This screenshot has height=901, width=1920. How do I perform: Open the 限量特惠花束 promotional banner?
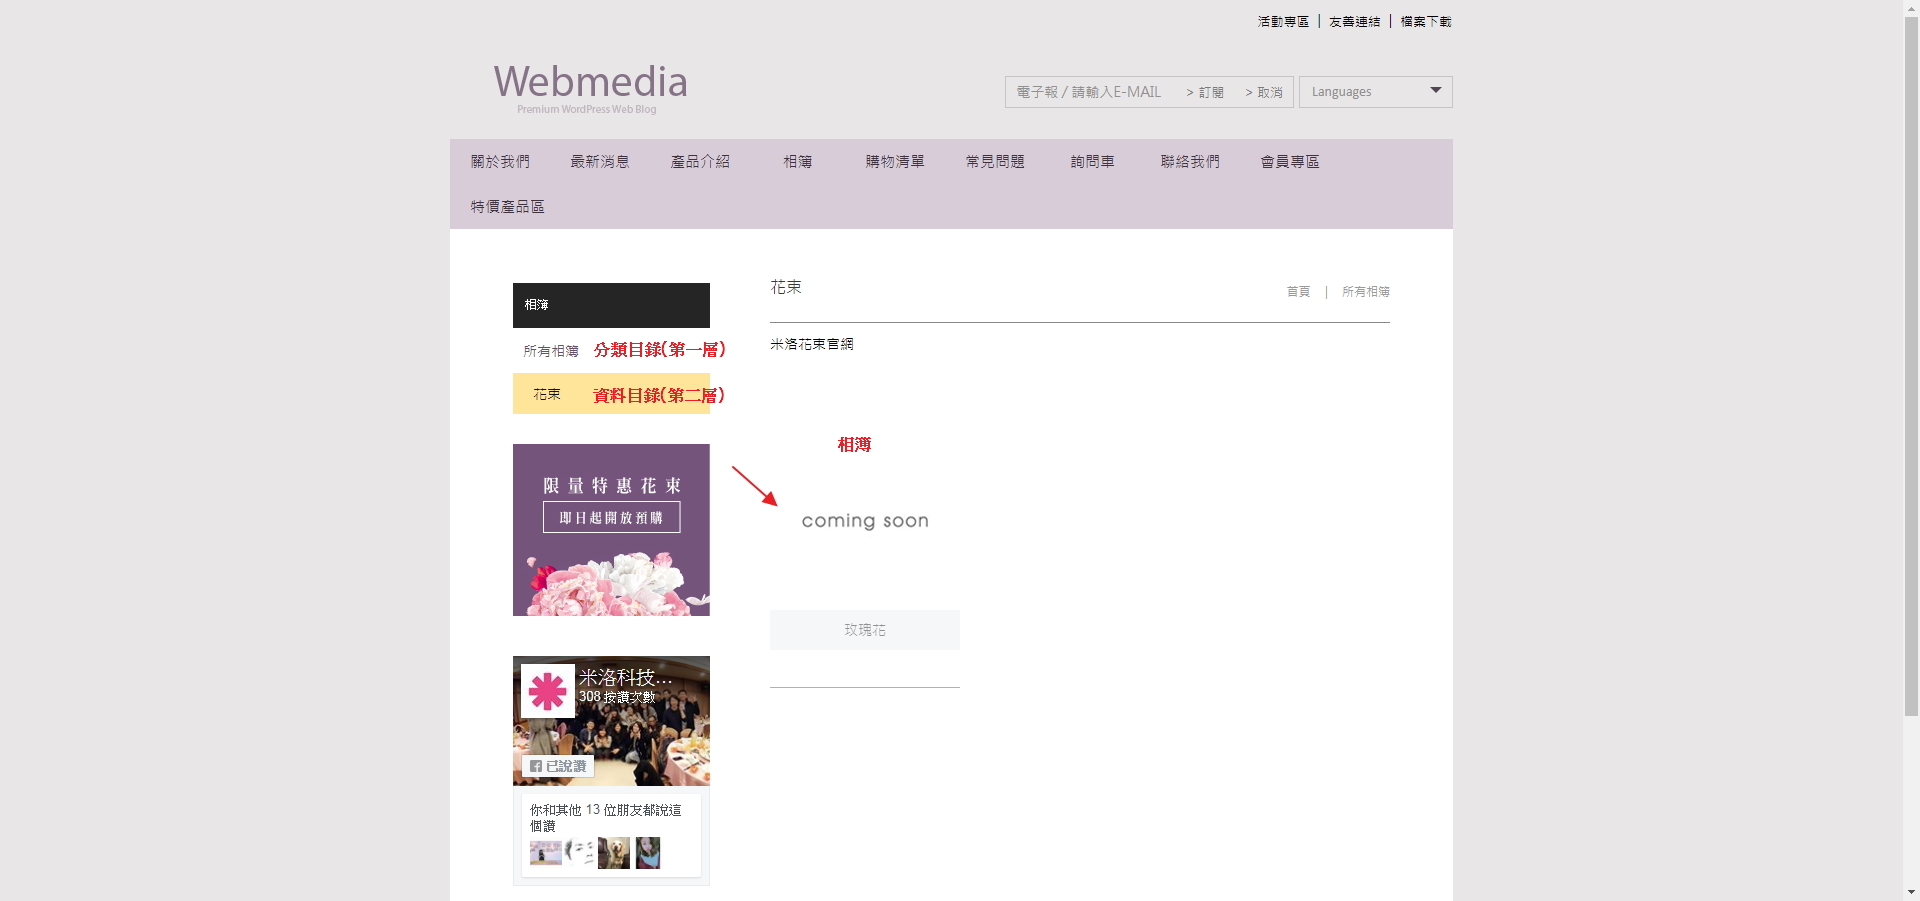click(x=611, y=530)
